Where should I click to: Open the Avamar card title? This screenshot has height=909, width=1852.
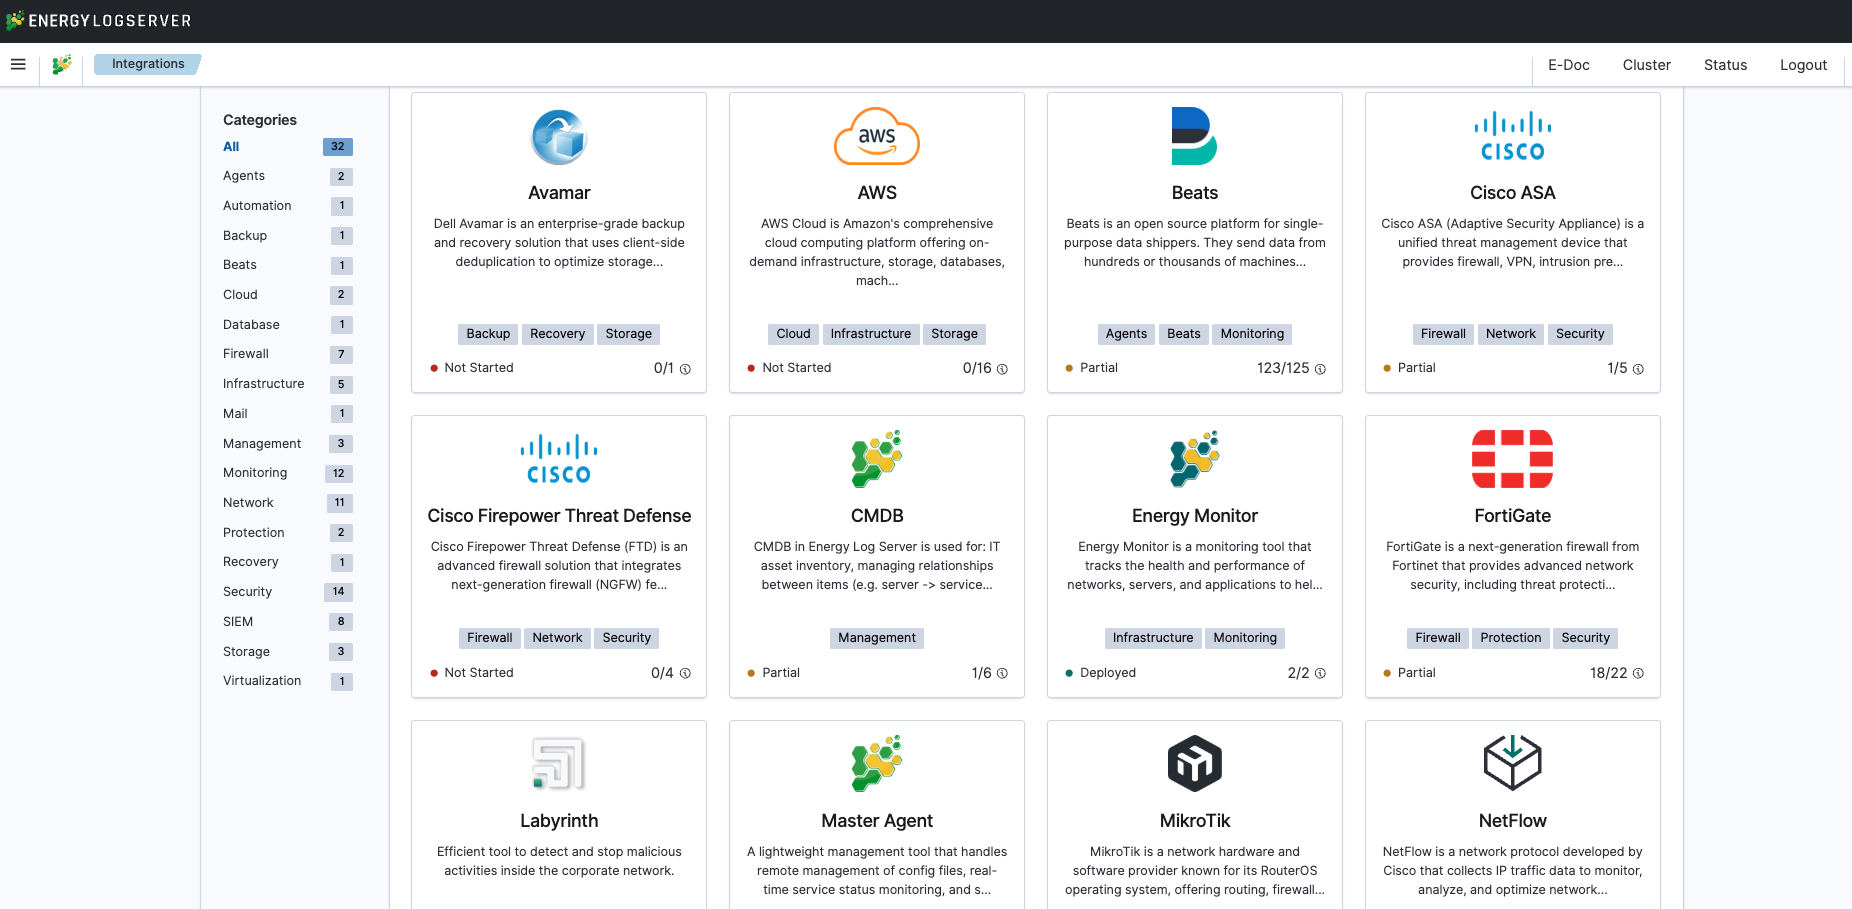tap(559, 193)
